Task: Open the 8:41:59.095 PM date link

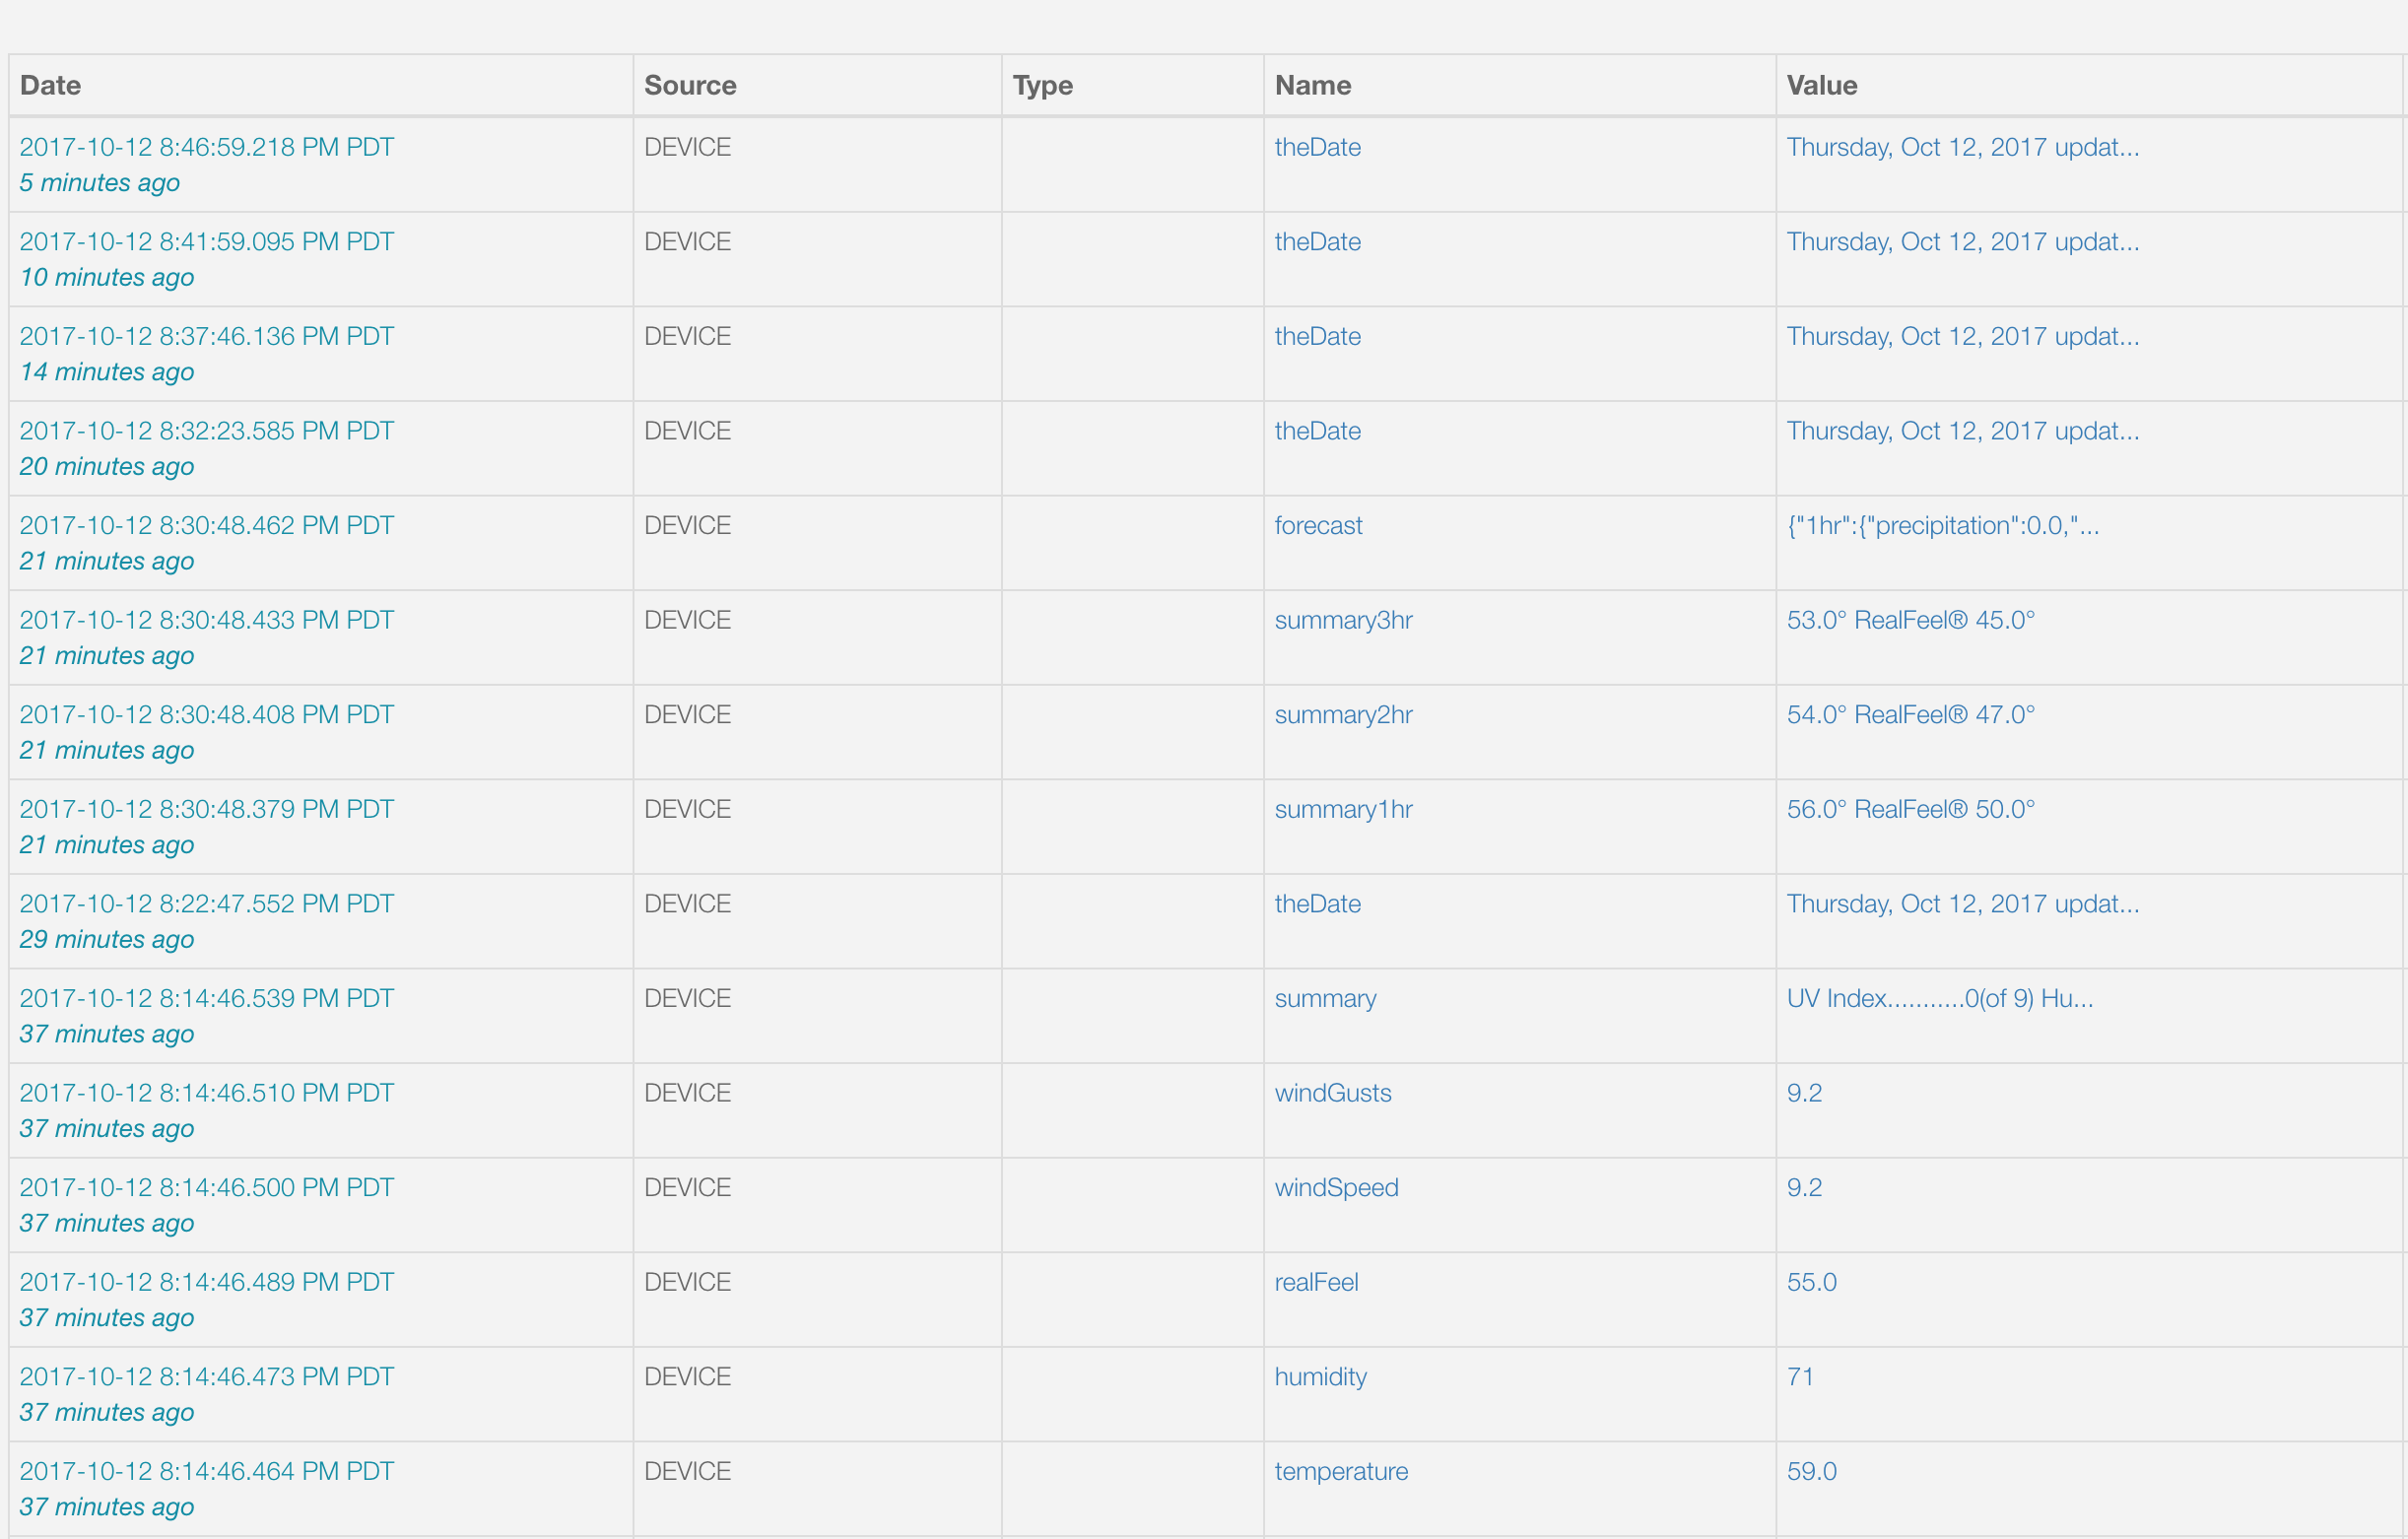Action: 207,242
